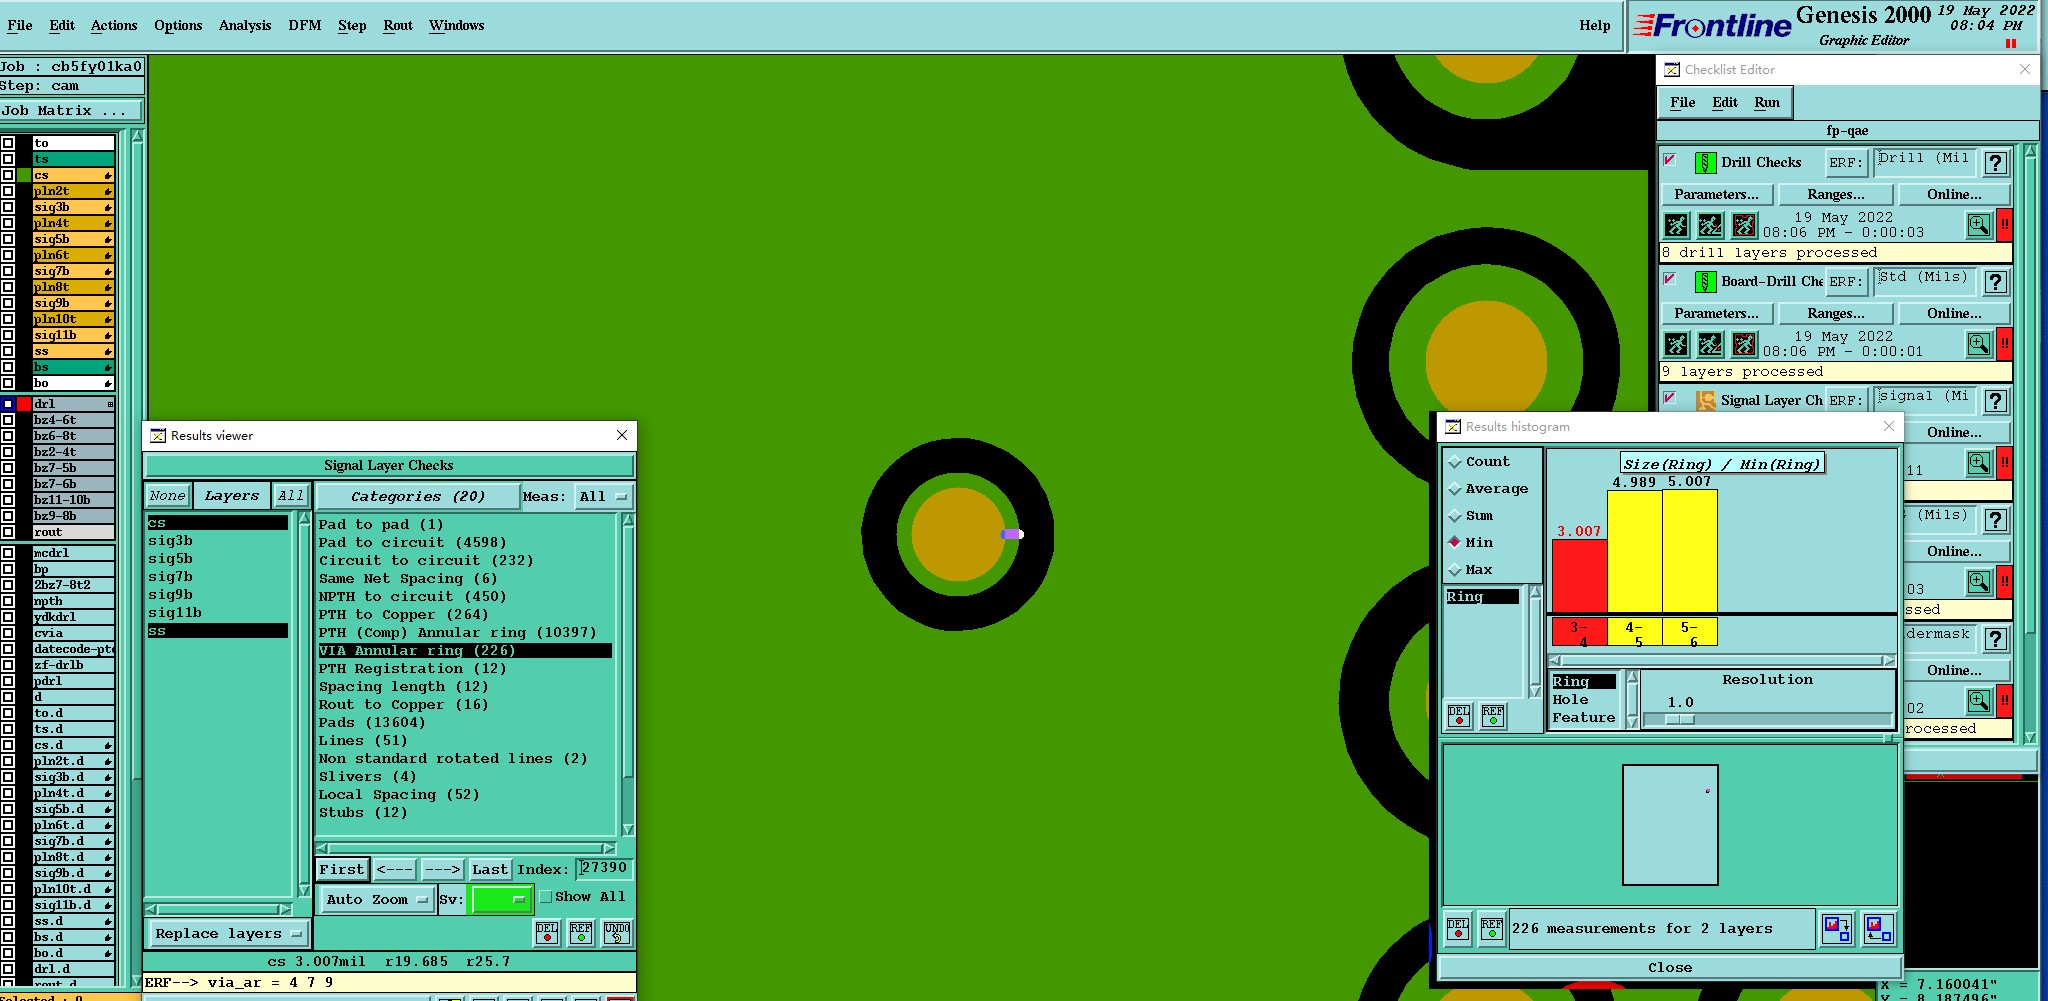The image size is (2048, 1001).
Task: Click REF icon in Results viewer
Action: point(581,933)
